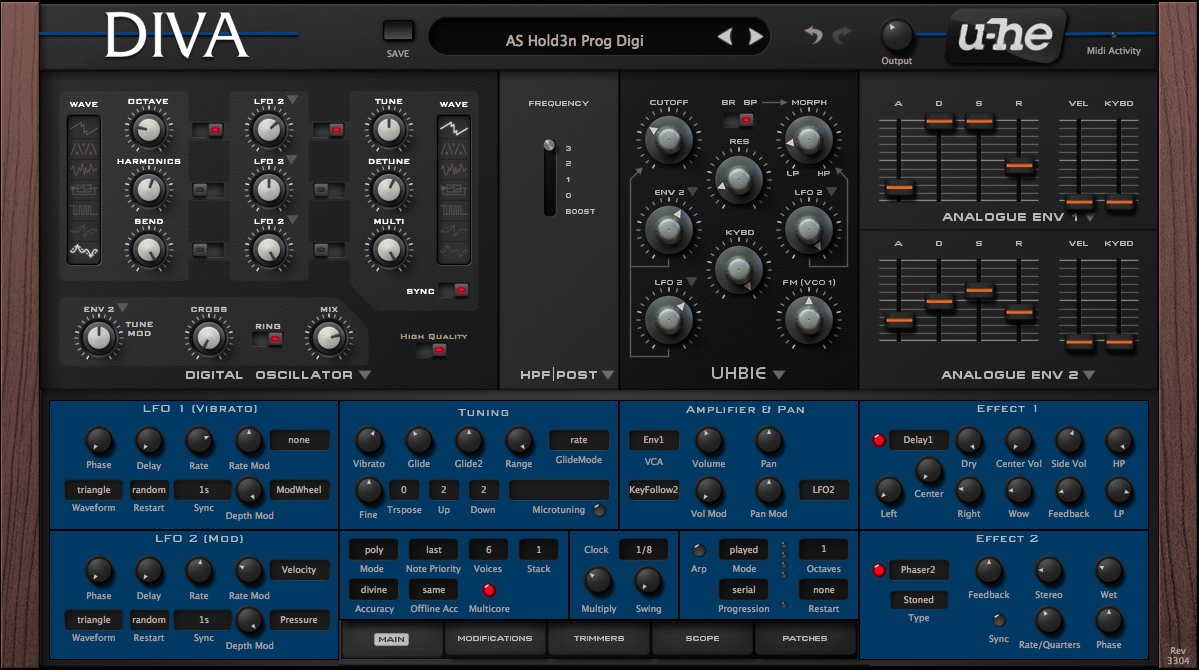Open ANALOGUE ENV 2 selector arrow
1199x670 pixels.
coord(1089,375)
